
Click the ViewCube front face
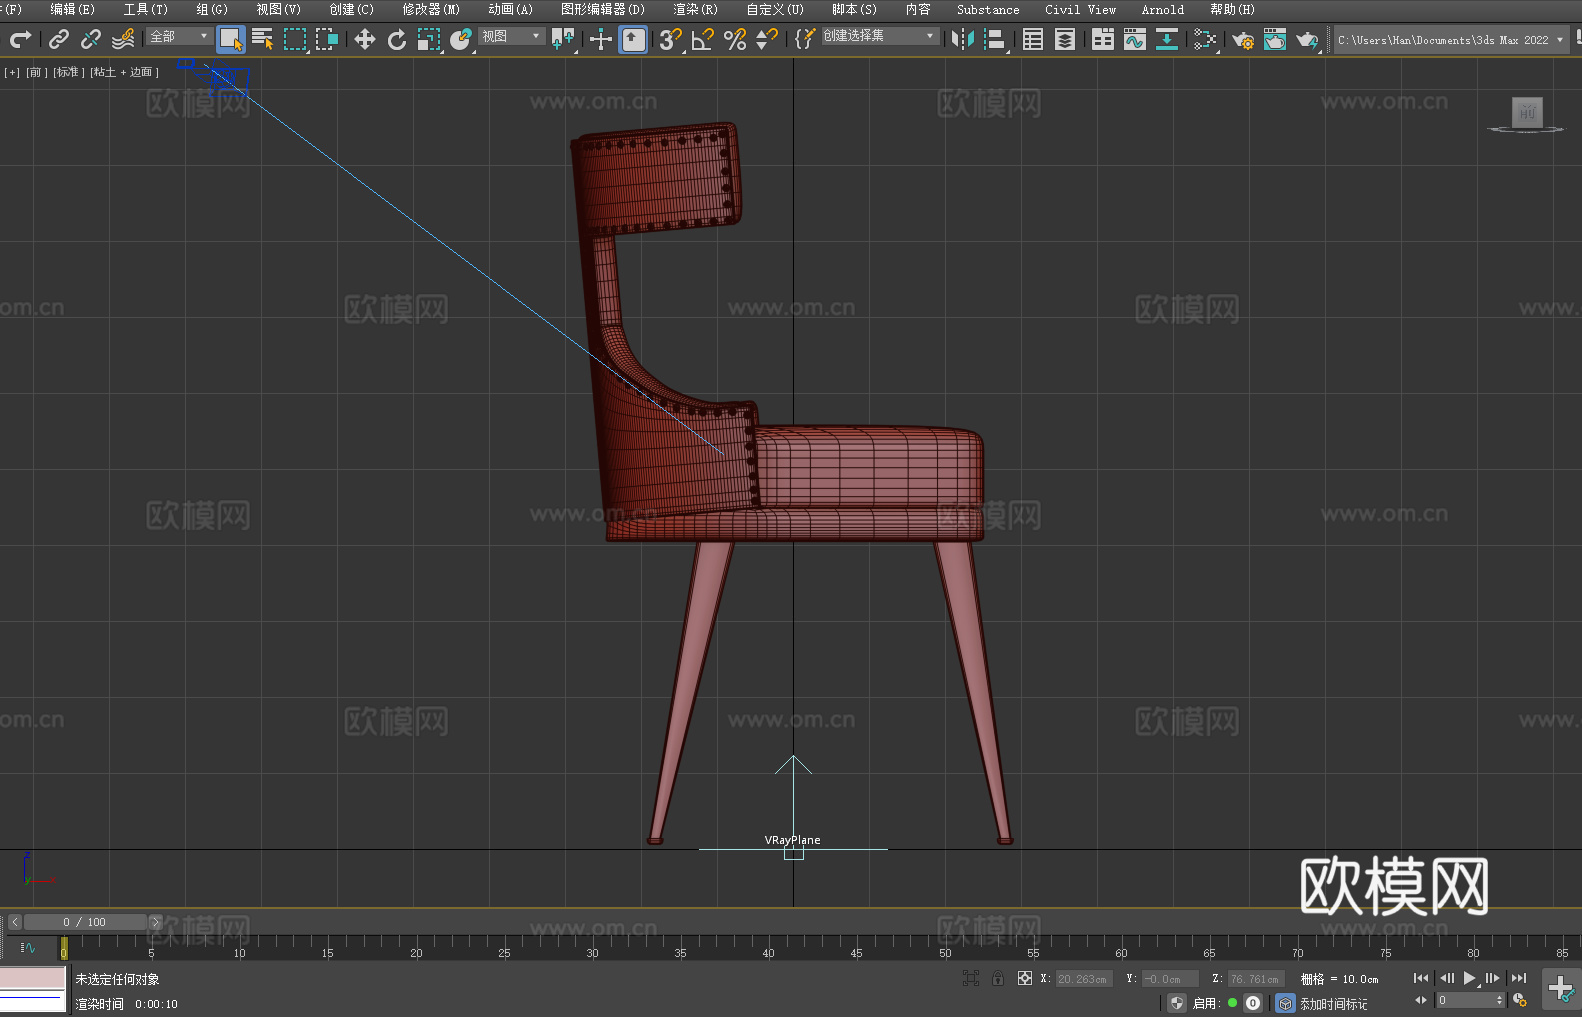coord(1527,112)
